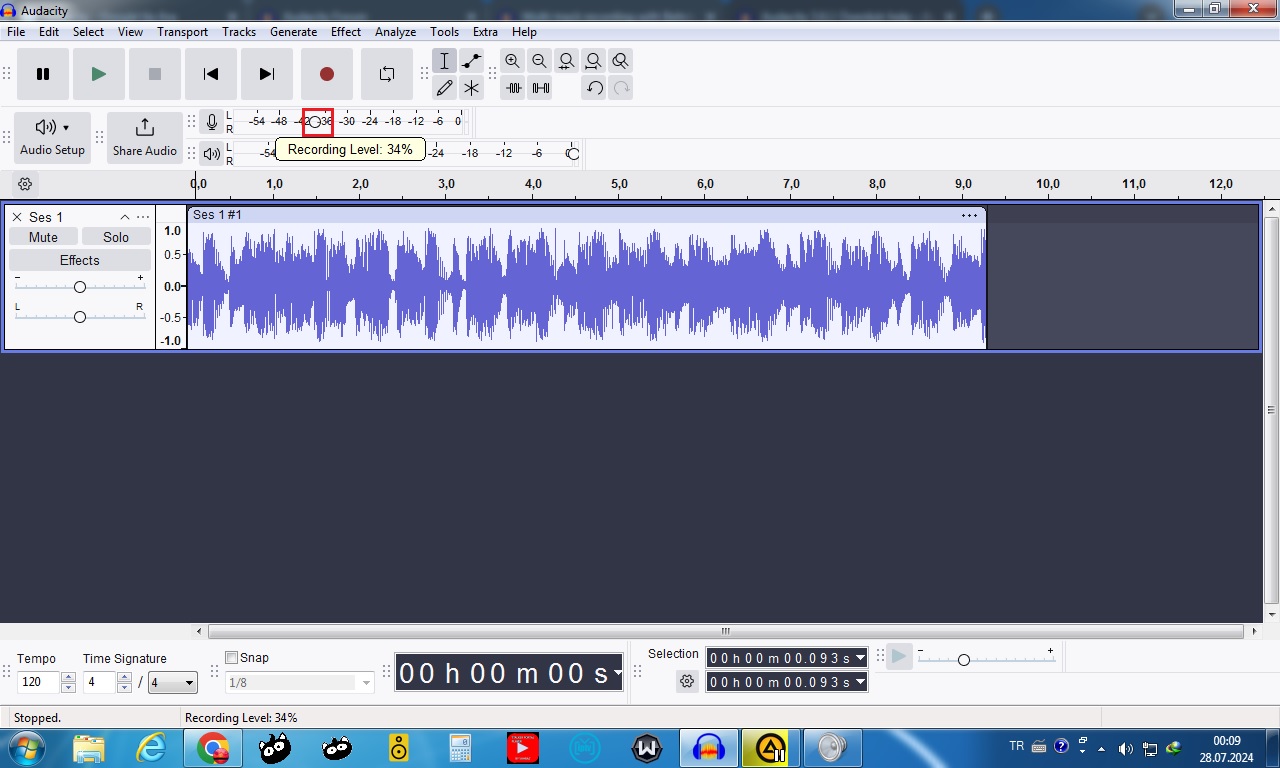Screen dimensions: 1280x768
Task: Open the File menu
Action: tap(16, 32)
